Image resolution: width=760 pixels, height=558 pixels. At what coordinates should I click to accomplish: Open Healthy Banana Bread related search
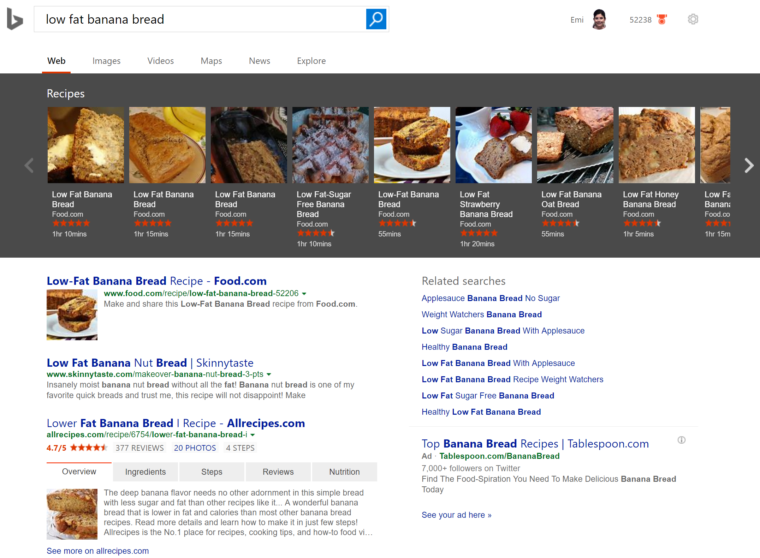tap(464, 347)
